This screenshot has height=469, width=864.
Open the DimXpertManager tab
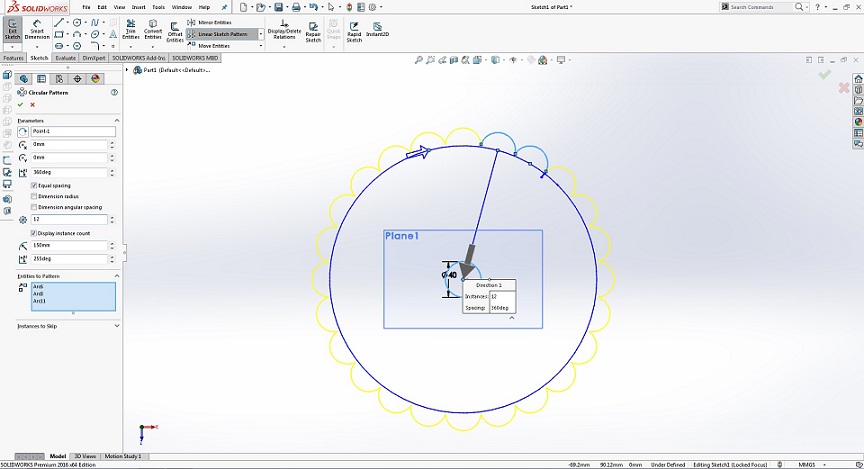click(77, 79)
